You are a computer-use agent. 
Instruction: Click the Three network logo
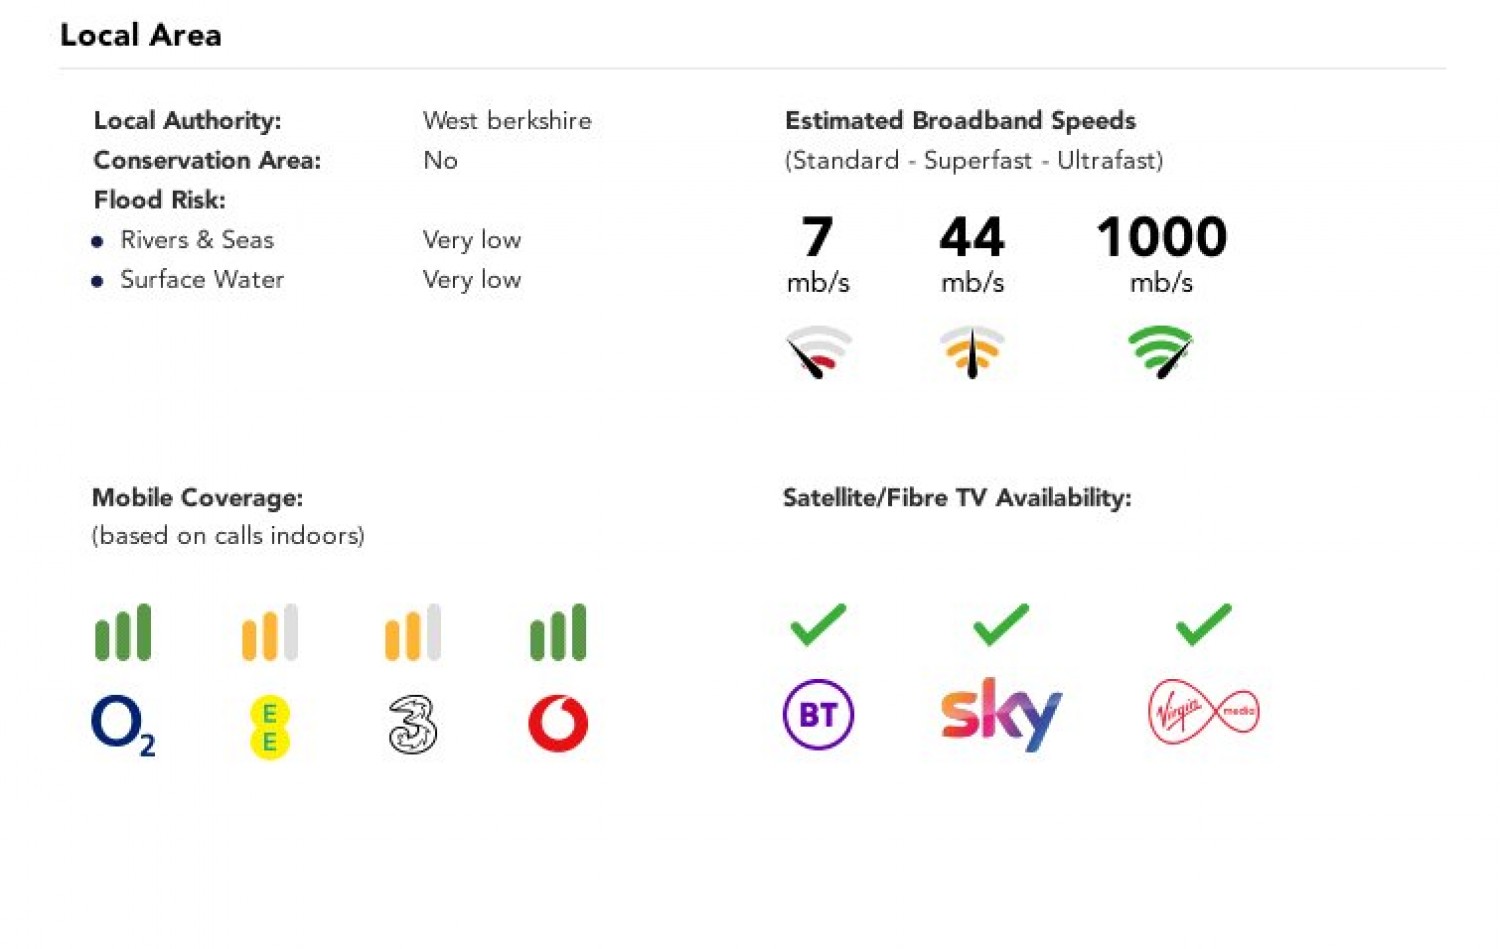pos(412,725)
